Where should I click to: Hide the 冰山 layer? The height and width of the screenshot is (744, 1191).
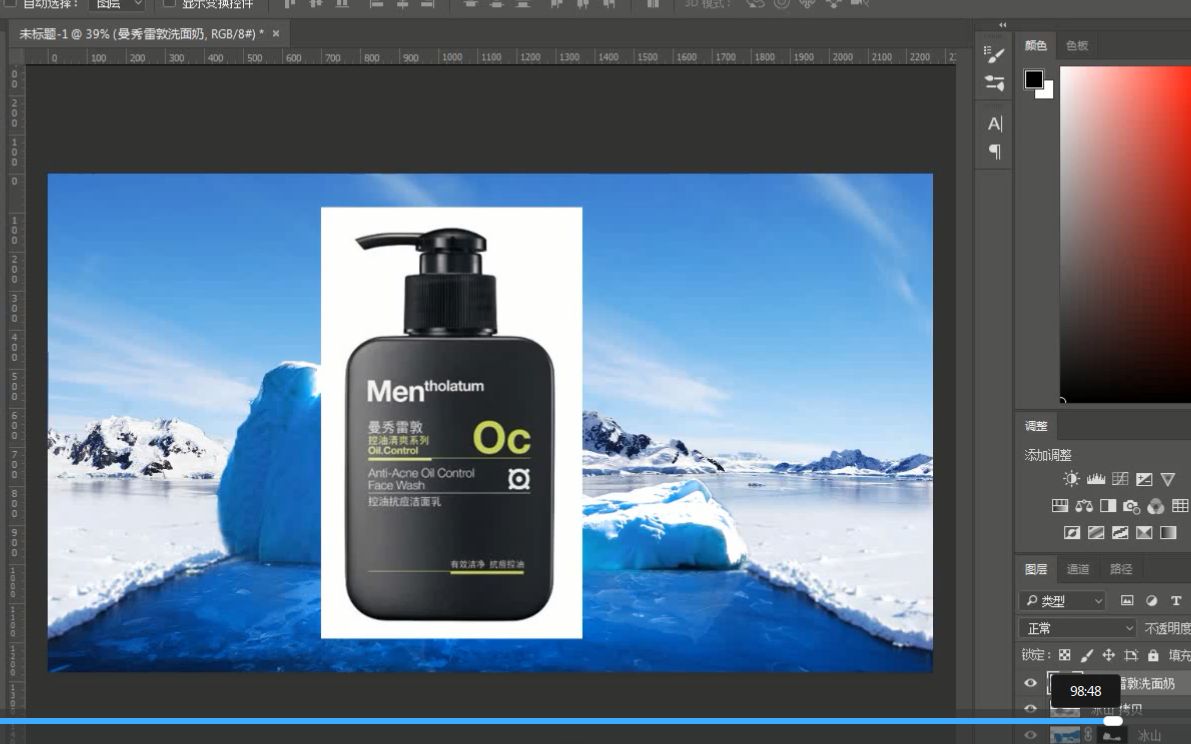tap(1030, 734)
